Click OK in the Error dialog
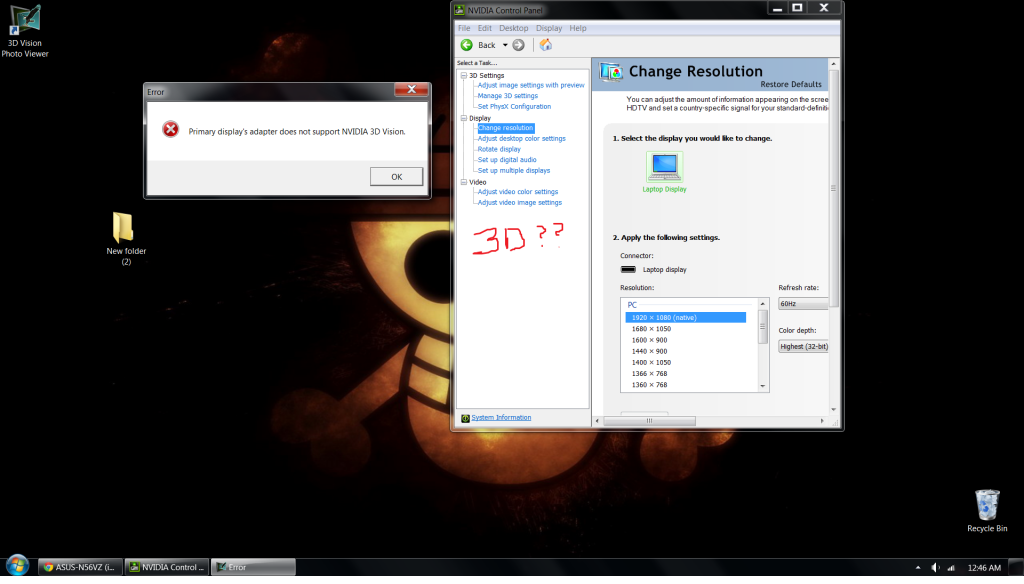This screenshot has height=584, width=1024. [396, 176]
